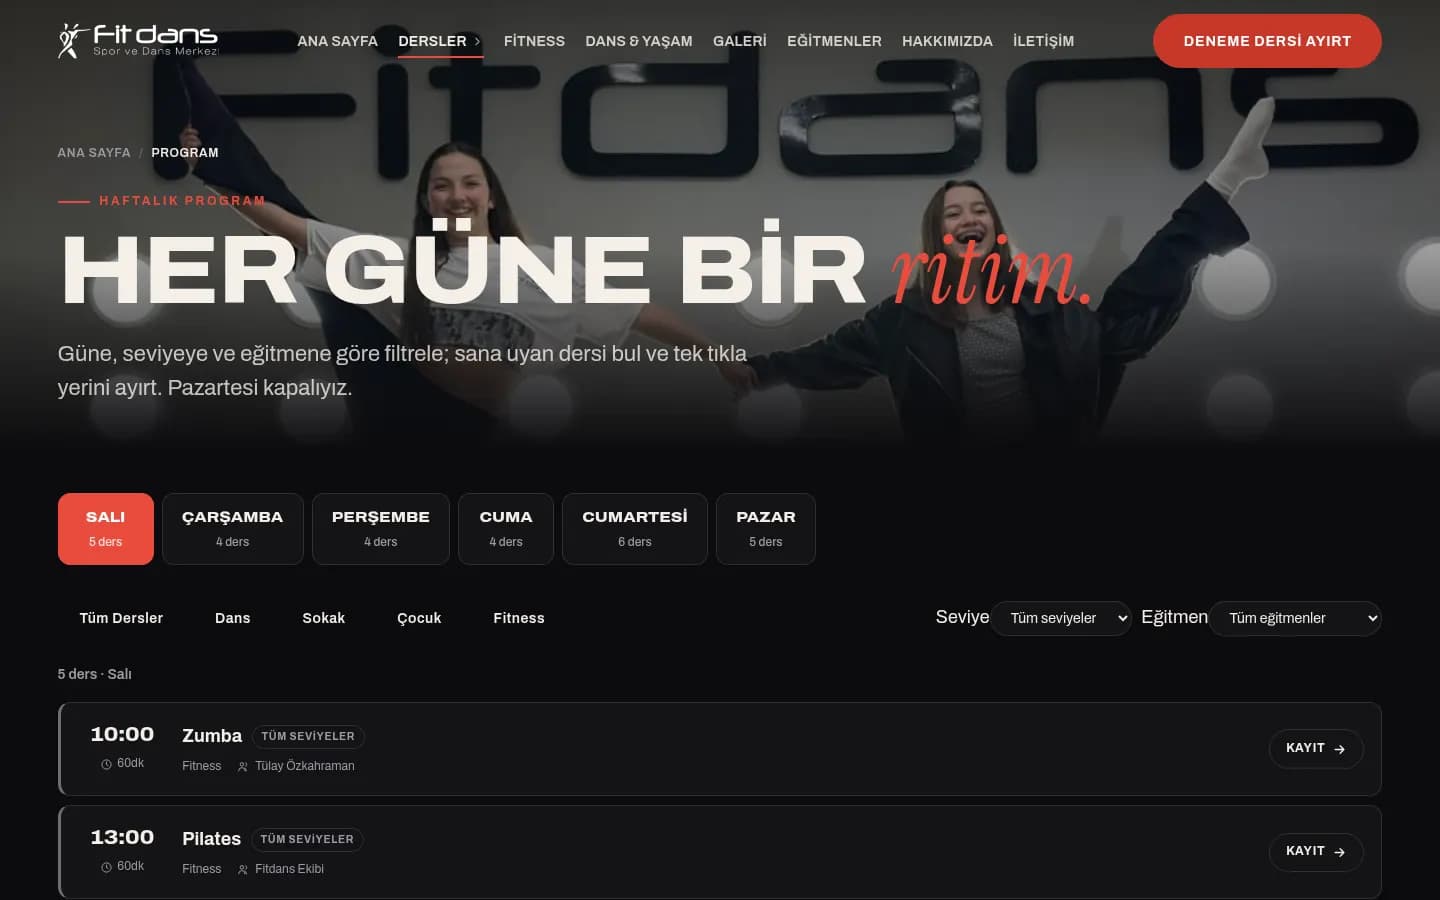1440x900 pixels.
Task: Click DENEME DERSİ AYIRT button
Action: [1267, 41]
